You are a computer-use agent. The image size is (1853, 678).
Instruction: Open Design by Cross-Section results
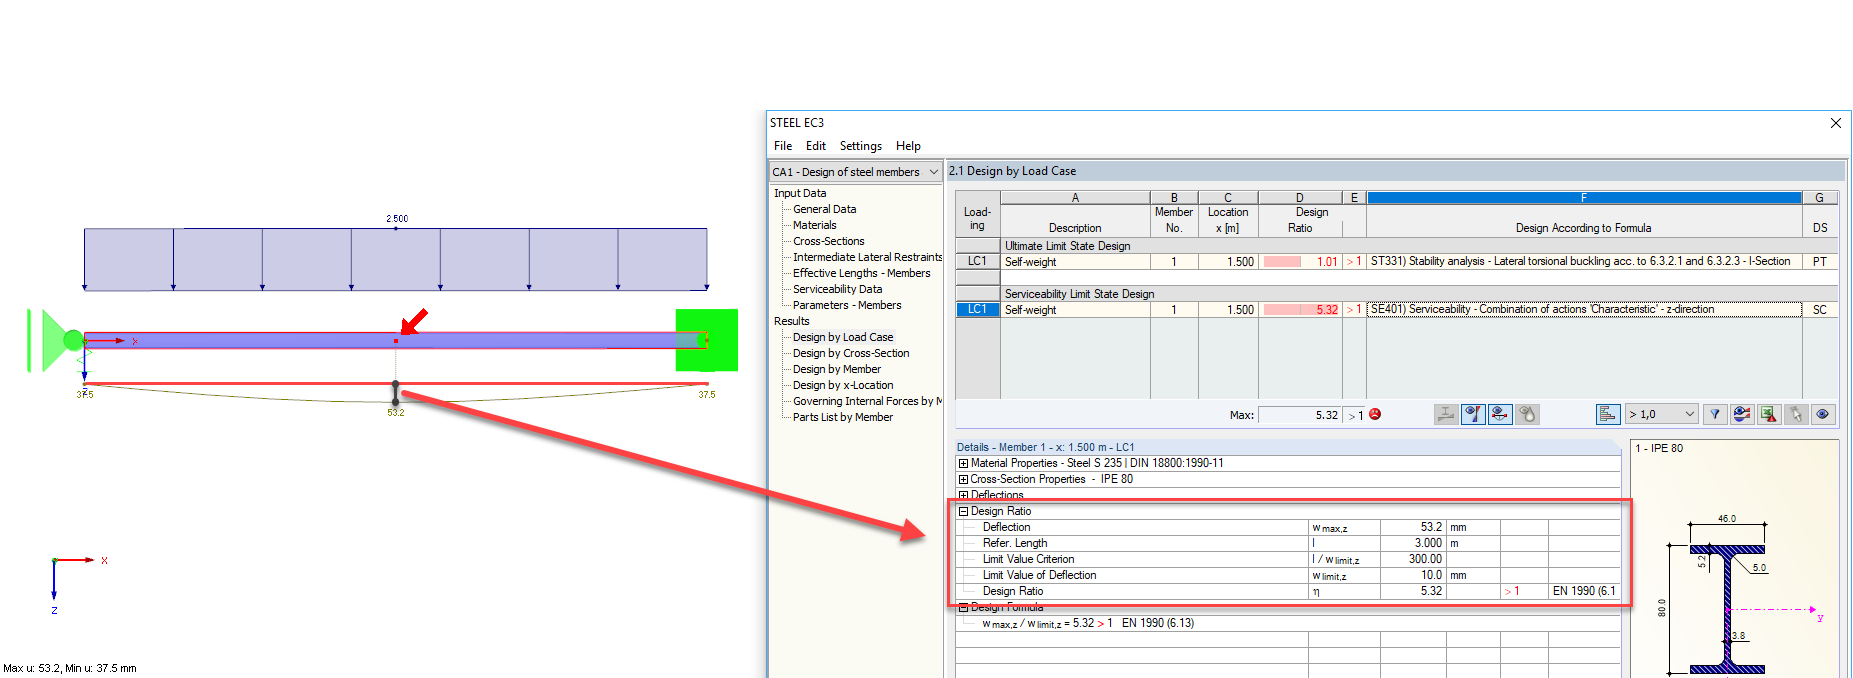[851, 353]
